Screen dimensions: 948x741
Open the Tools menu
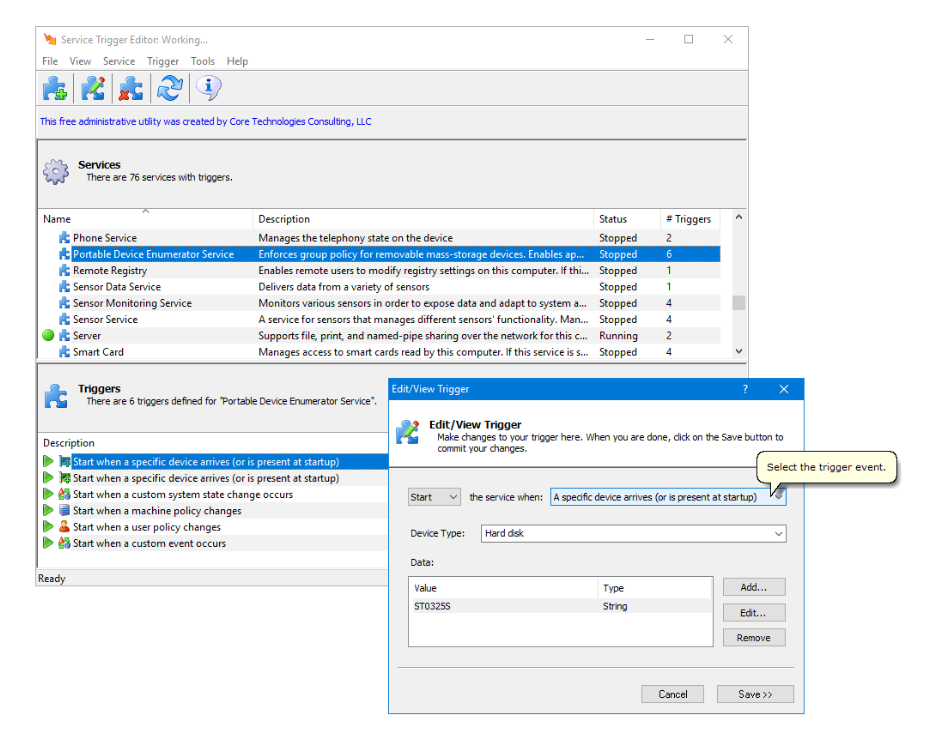pyautogui.click(x=203, y=61)
